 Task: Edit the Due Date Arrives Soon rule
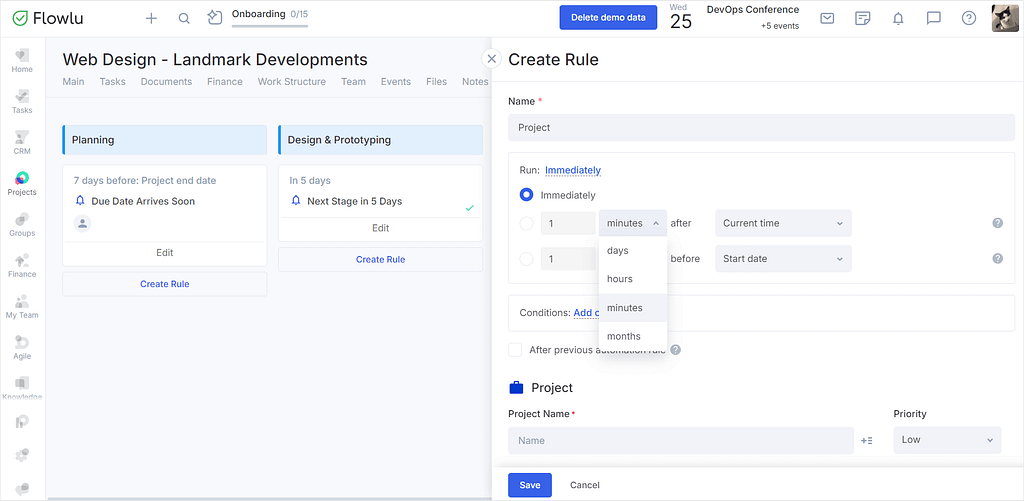tap(165, 253)
